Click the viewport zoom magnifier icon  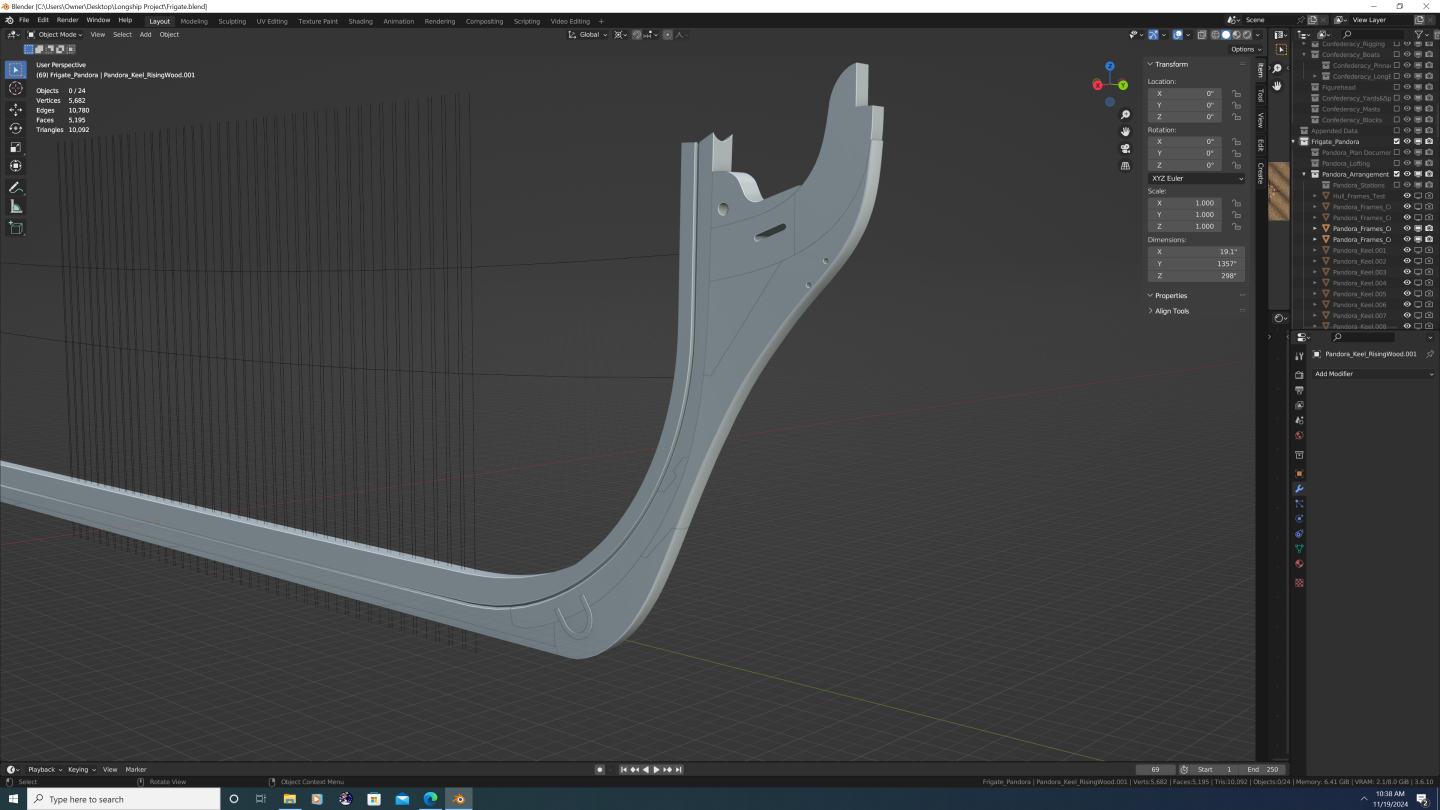pyautogui.click(x=1125, y=115)
